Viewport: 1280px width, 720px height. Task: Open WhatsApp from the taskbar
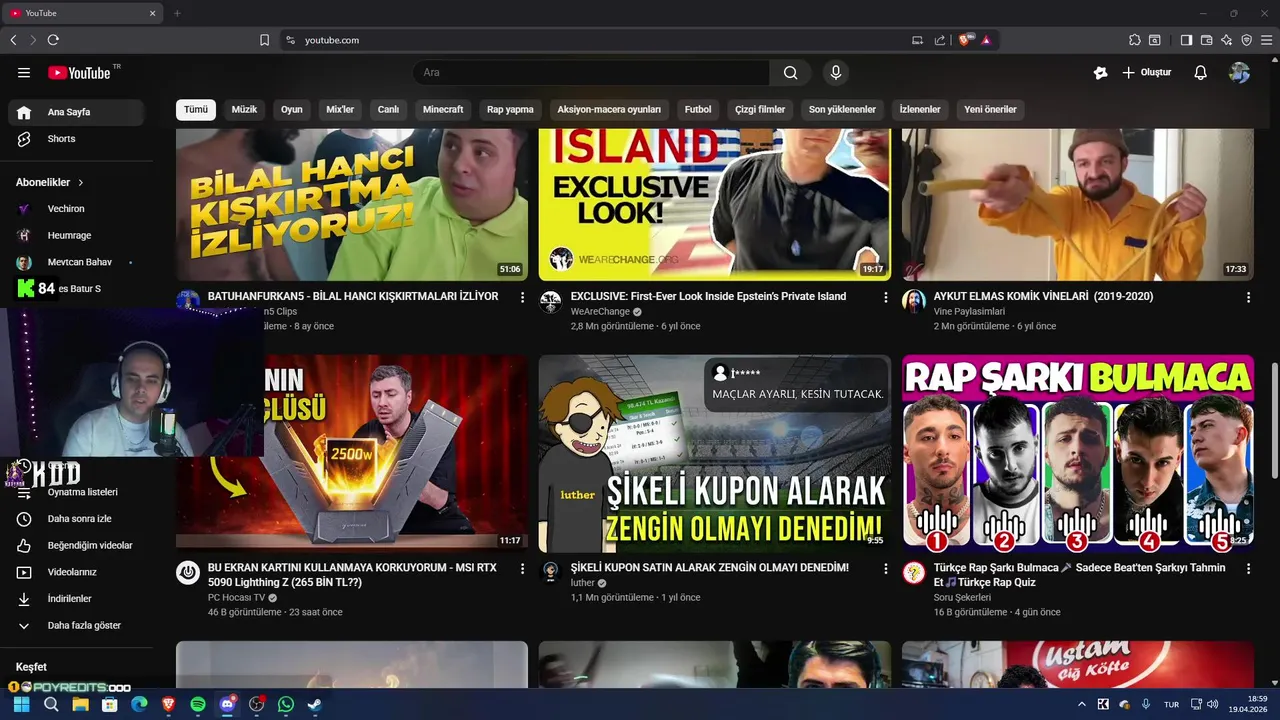pyautogui.click(x=286, y=704)
